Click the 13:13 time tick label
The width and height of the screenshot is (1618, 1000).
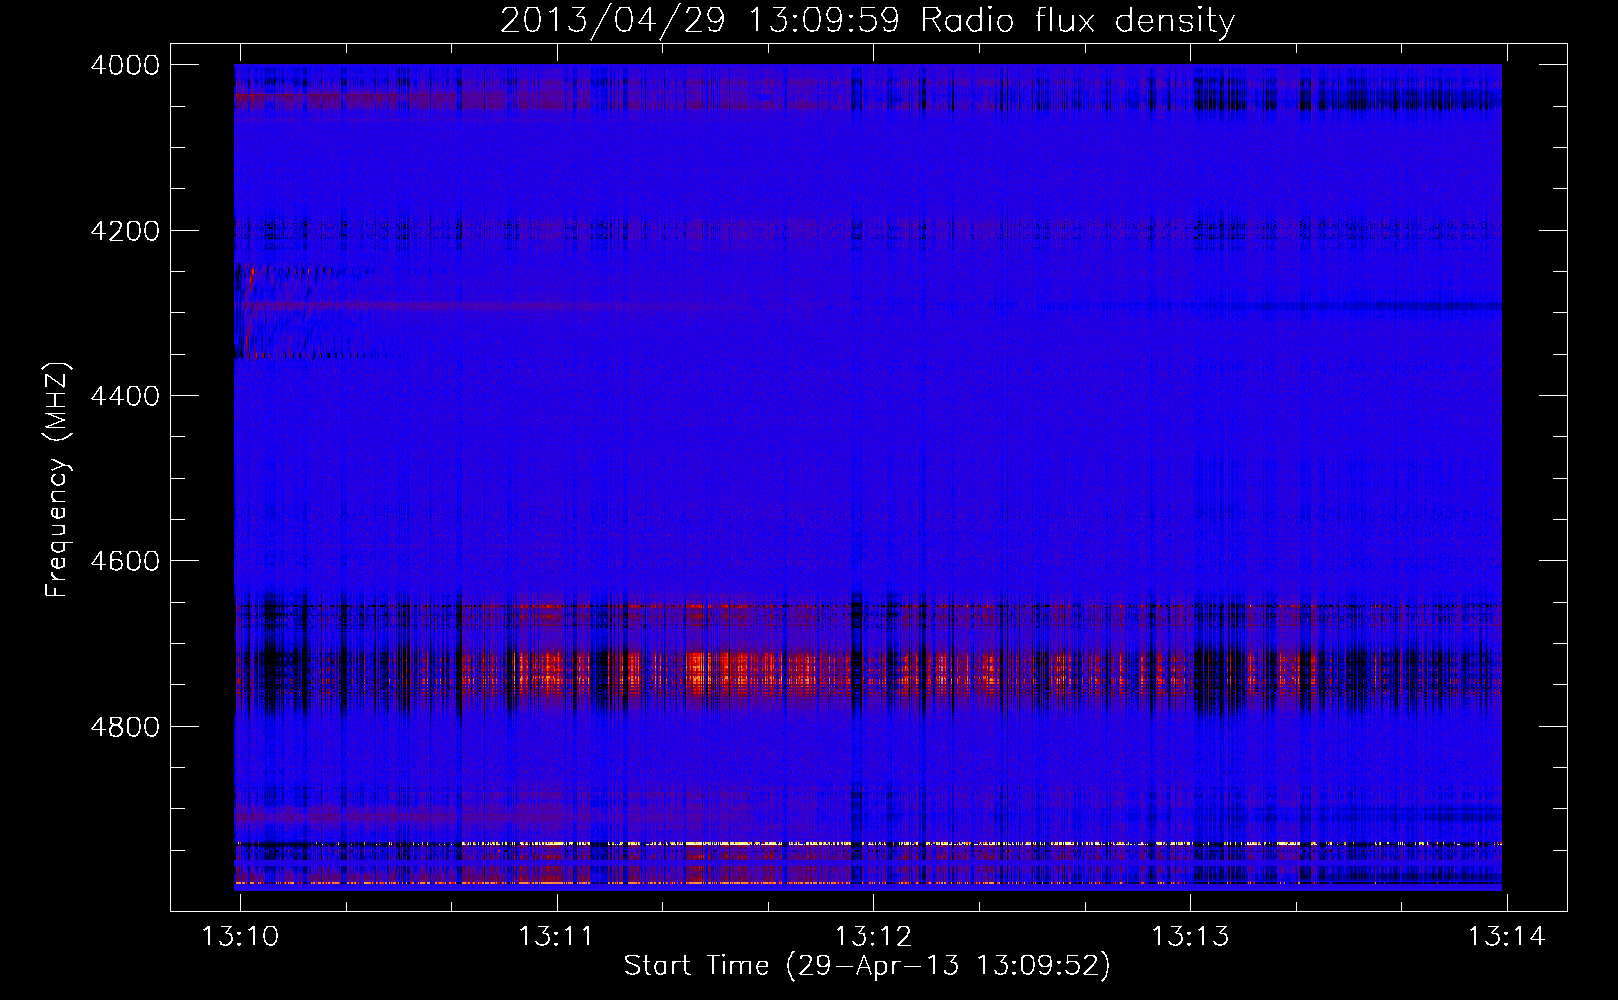1190,937
